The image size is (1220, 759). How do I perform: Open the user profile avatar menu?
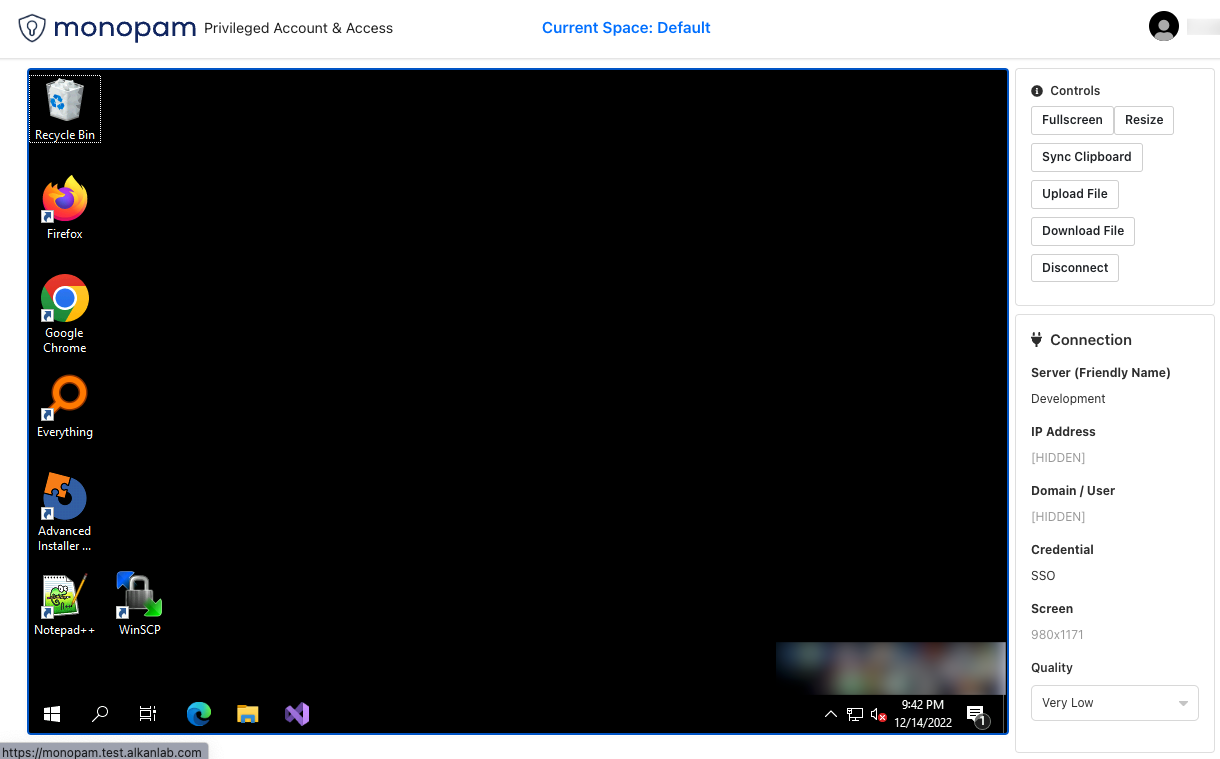point(1164,27)
